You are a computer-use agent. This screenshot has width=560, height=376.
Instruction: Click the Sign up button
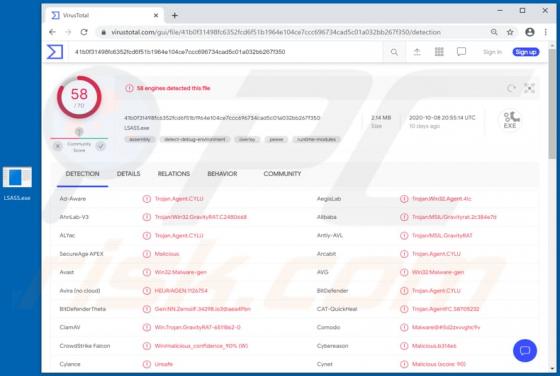pos(526,52)
